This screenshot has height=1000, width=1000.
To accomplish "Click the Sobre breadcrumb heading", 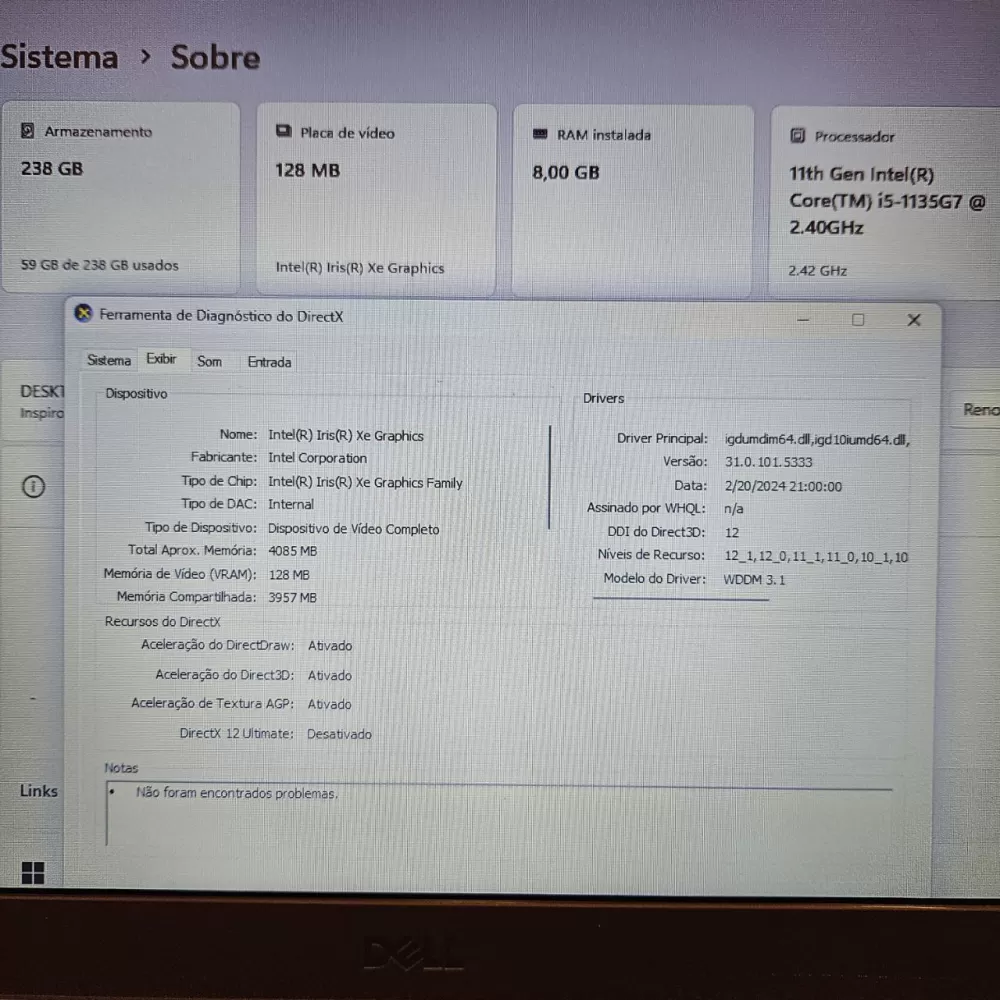I will (x=216, y=57).
